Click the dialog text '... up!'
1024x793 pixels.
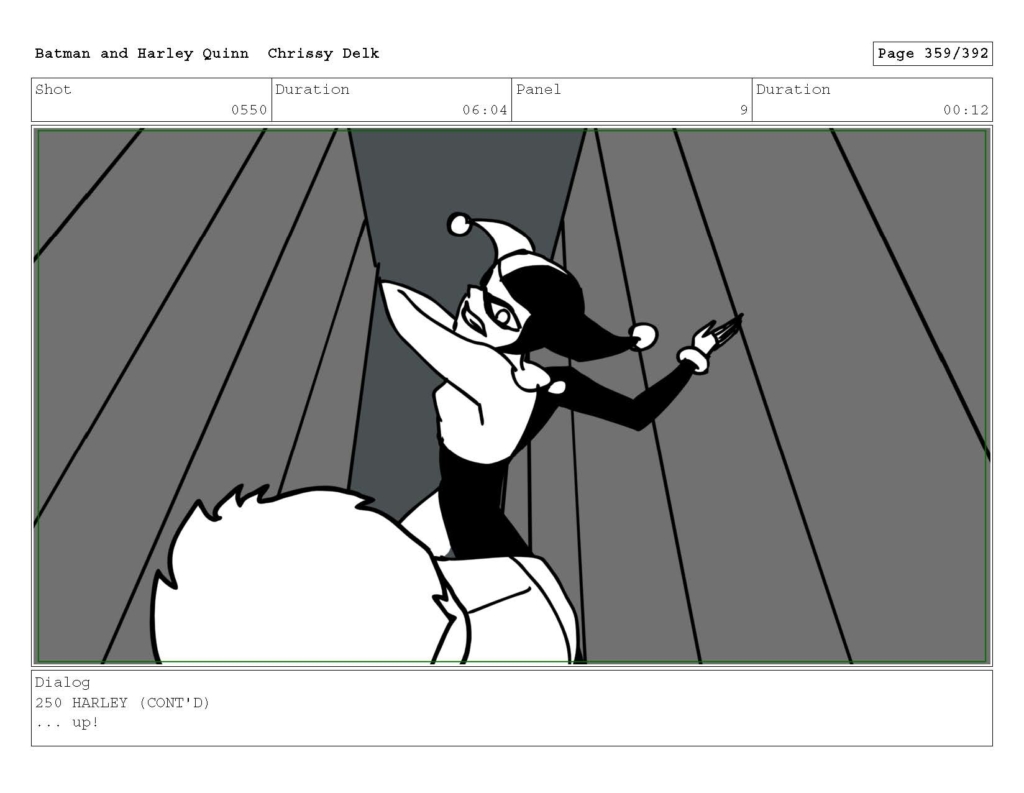point(67,723)
